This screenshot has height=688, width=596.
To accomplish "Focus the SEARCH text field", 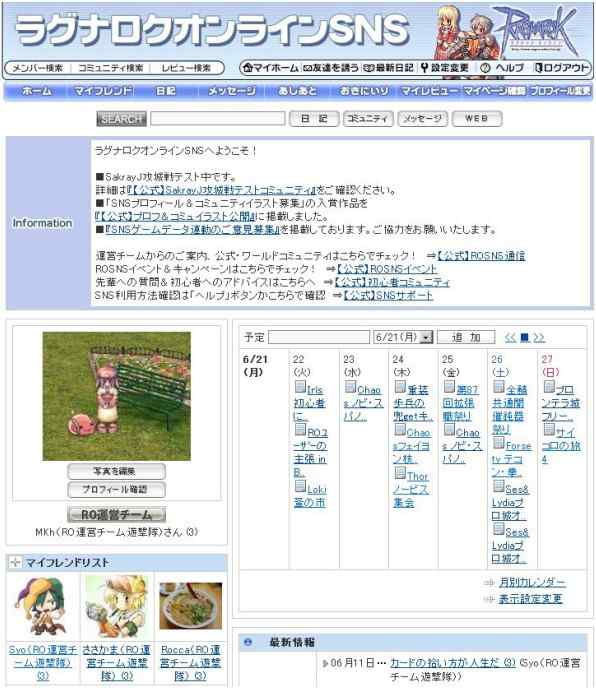I will (218, 118).
